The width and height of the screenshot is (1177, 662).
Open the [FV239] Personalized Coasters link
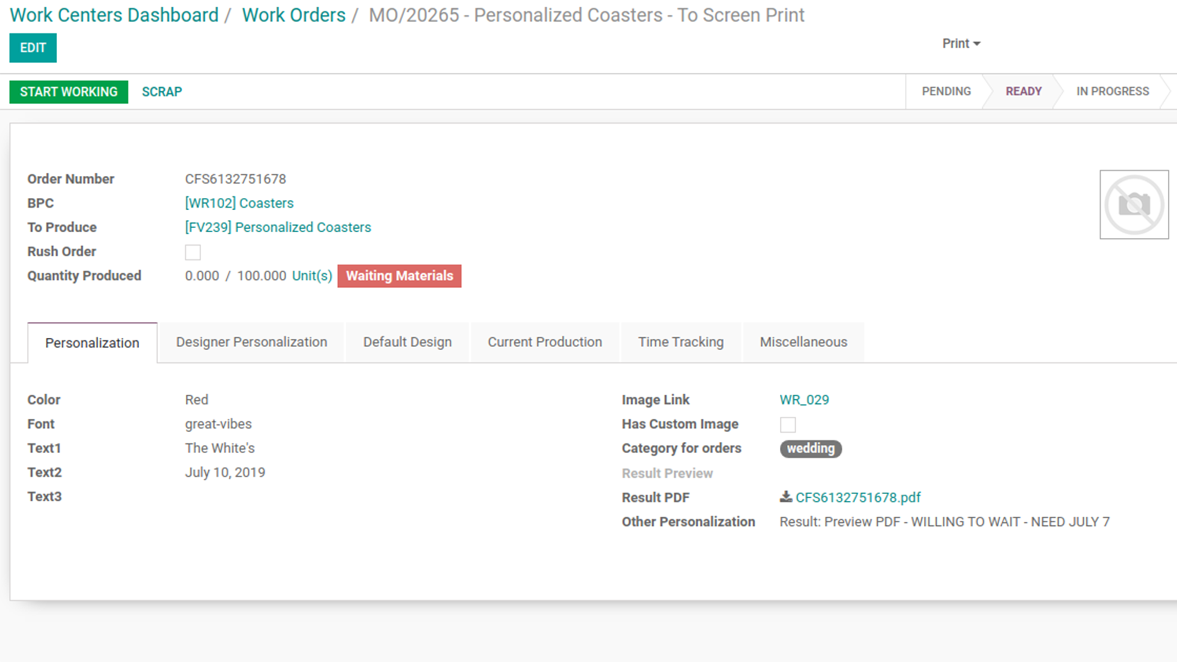click(278, 227)
